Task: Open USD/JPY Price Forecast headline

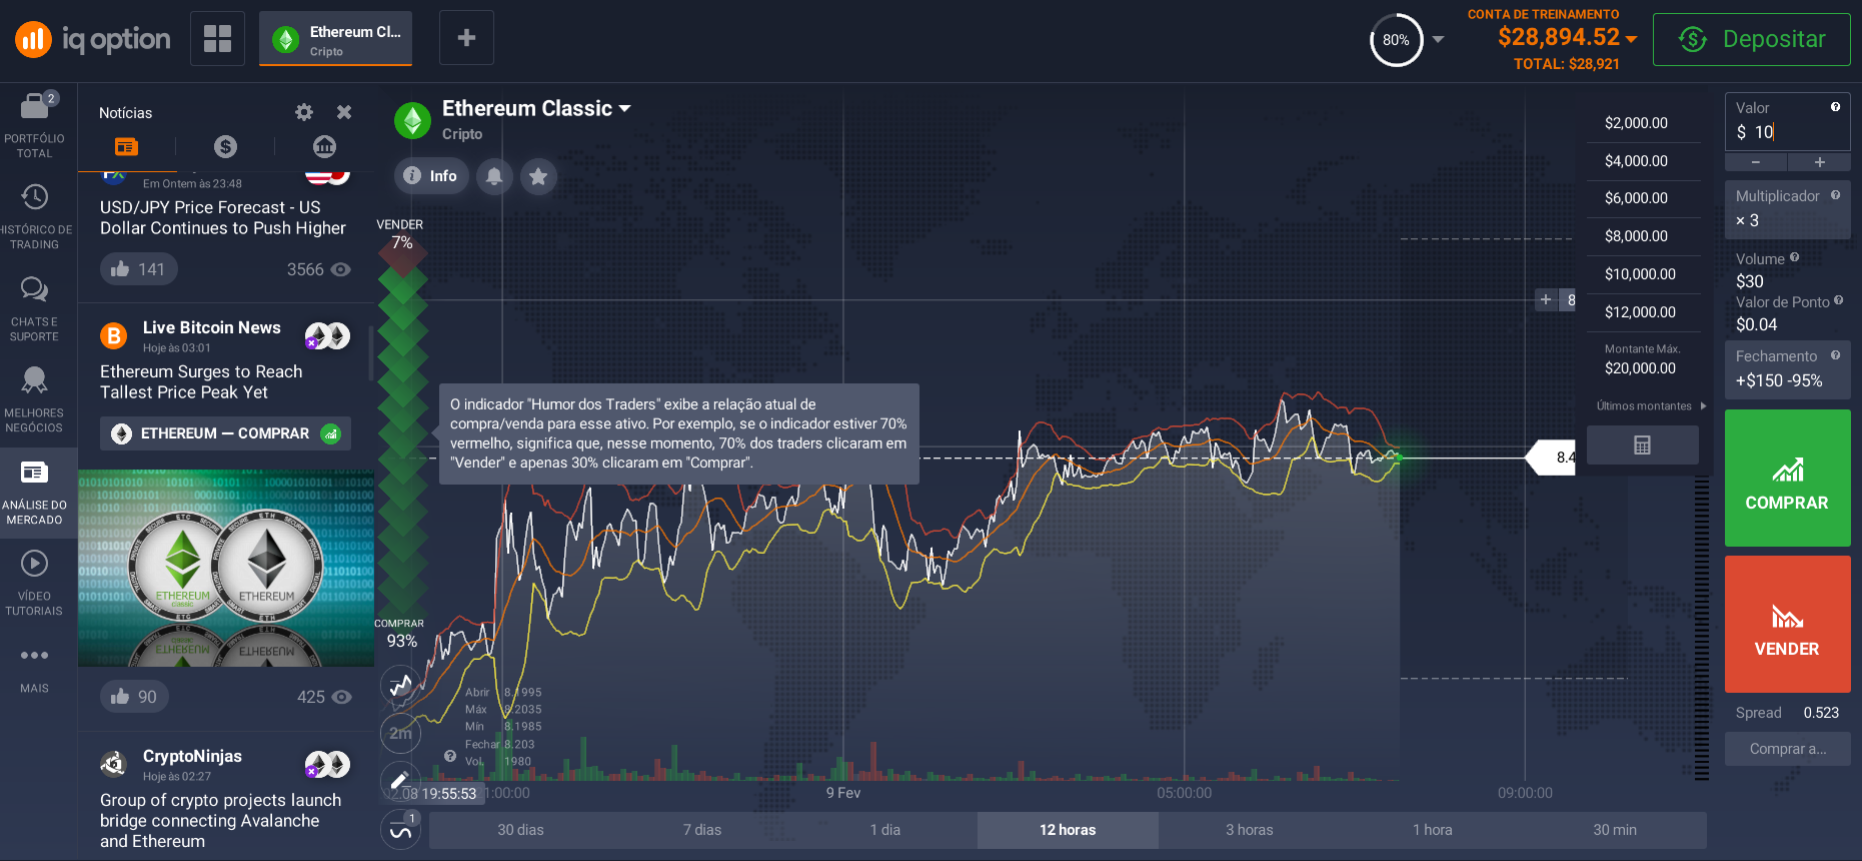Action: (x=223, y=218)
